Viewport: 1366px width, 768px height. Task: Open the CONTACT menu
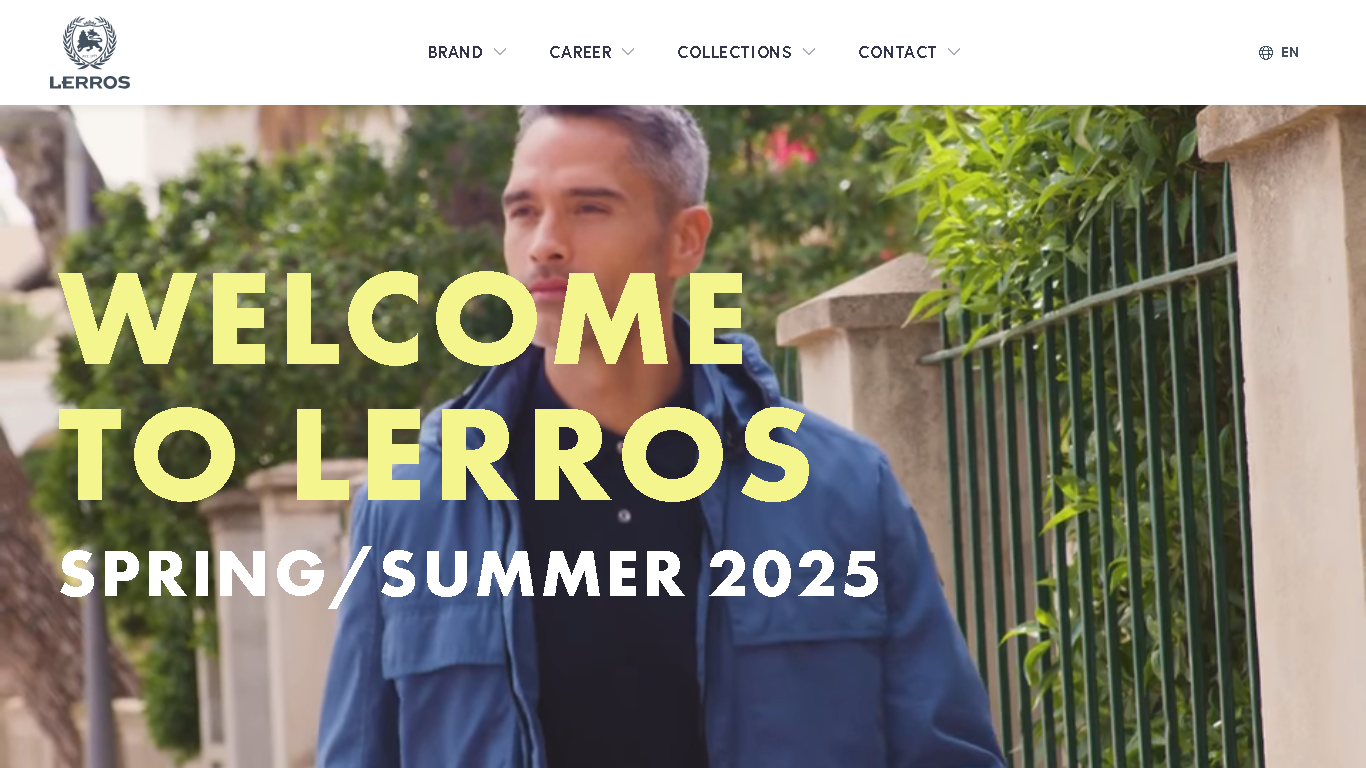(x=897, y=52)
